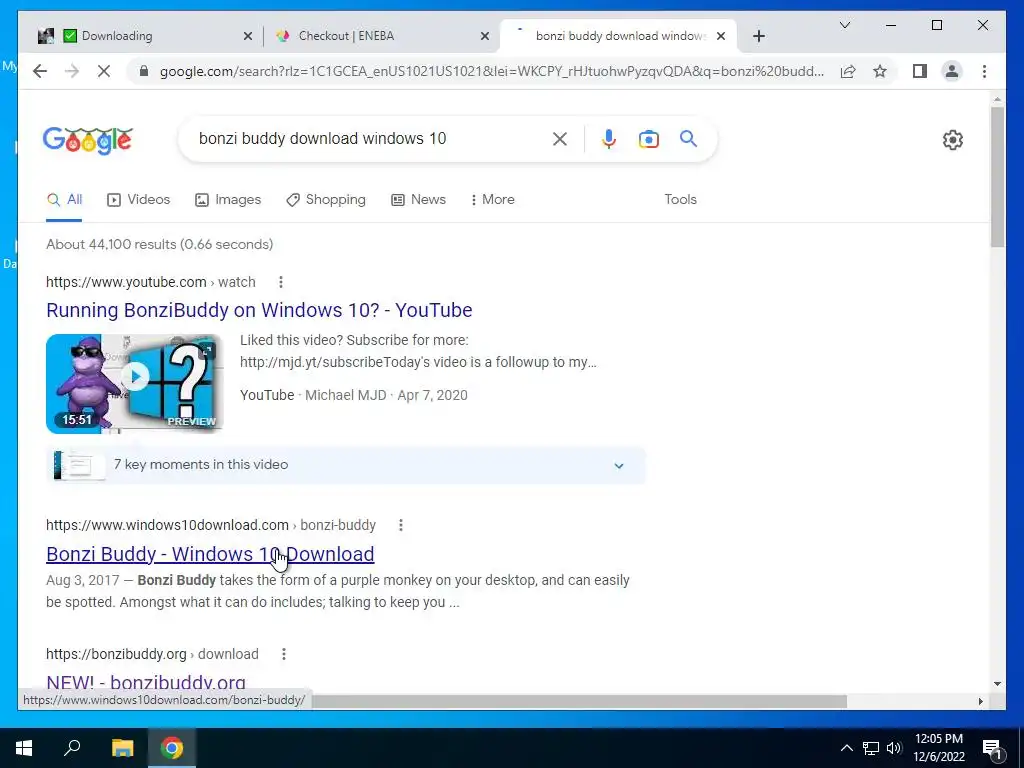
Task: Bookmark this page with the star icon
Action: tap(880, 71)
